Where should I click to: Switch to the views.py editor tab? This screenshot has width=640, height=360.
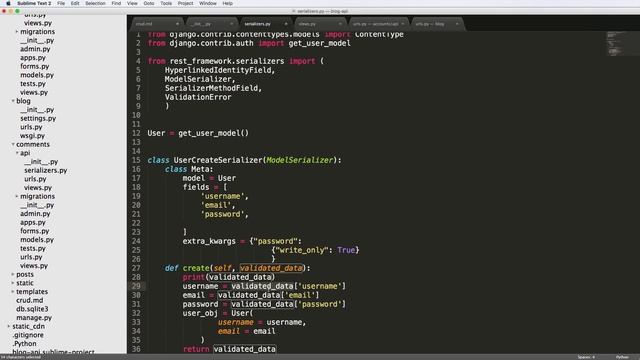point(320,24)
